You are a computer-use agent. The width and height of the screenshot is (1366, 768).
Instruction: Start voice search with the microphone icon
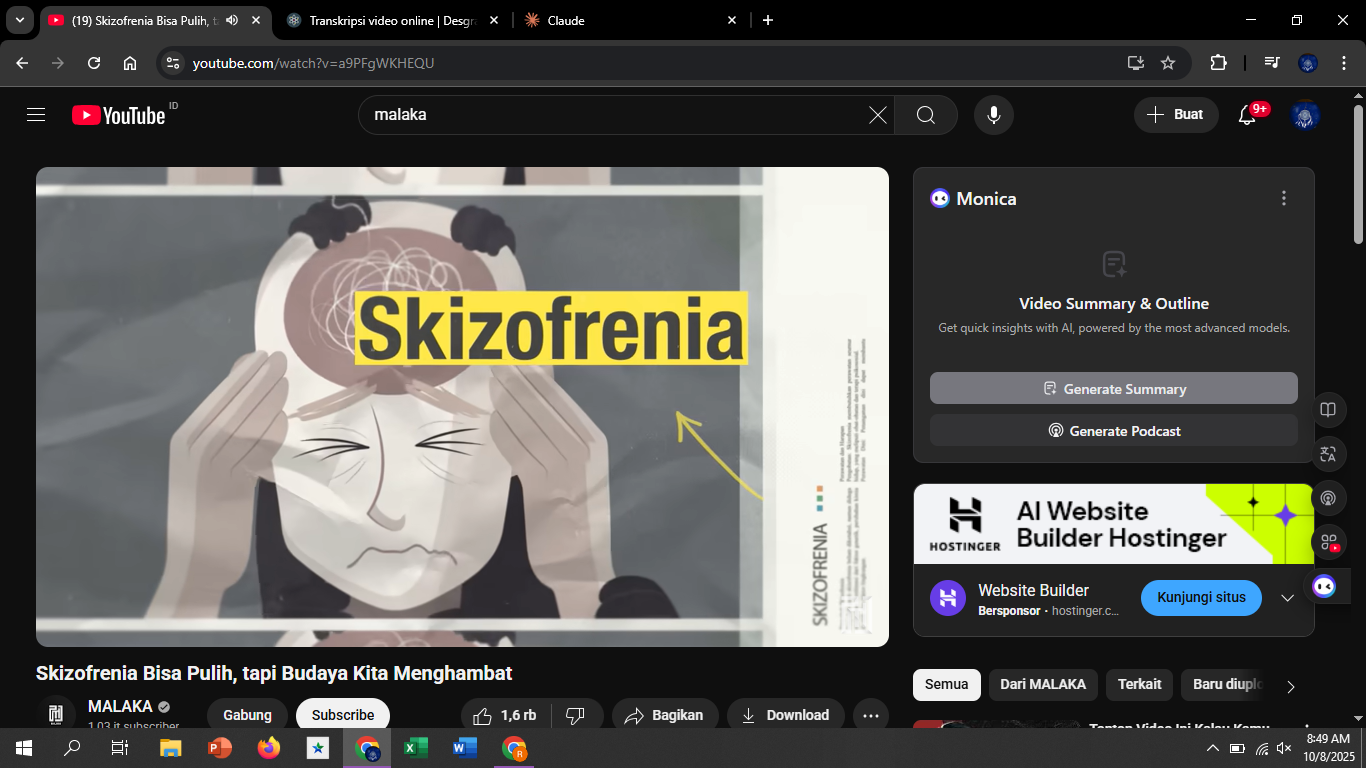point(994,115)
